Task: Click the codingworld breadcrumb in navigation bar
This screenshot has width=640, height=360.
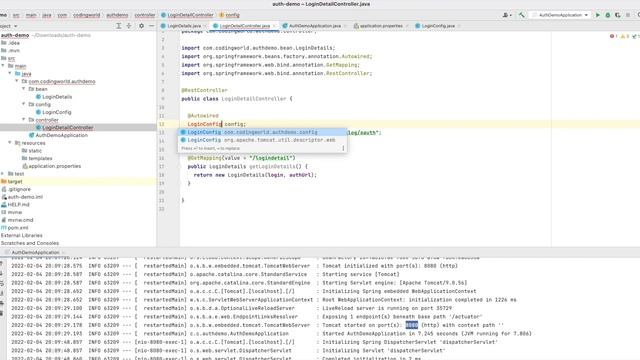Action: tap(87, 15)
